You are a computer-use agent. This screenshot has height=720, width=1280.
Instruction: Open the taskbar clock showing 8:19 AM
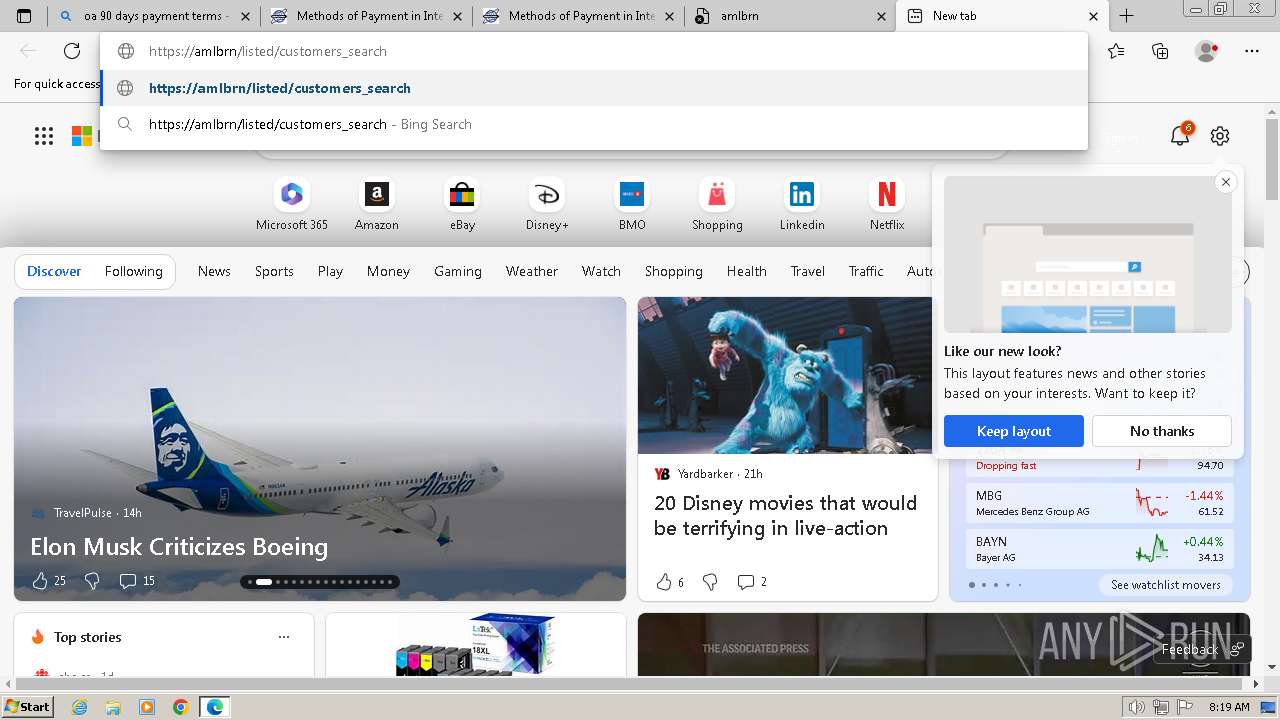(x=1229, y=707)
